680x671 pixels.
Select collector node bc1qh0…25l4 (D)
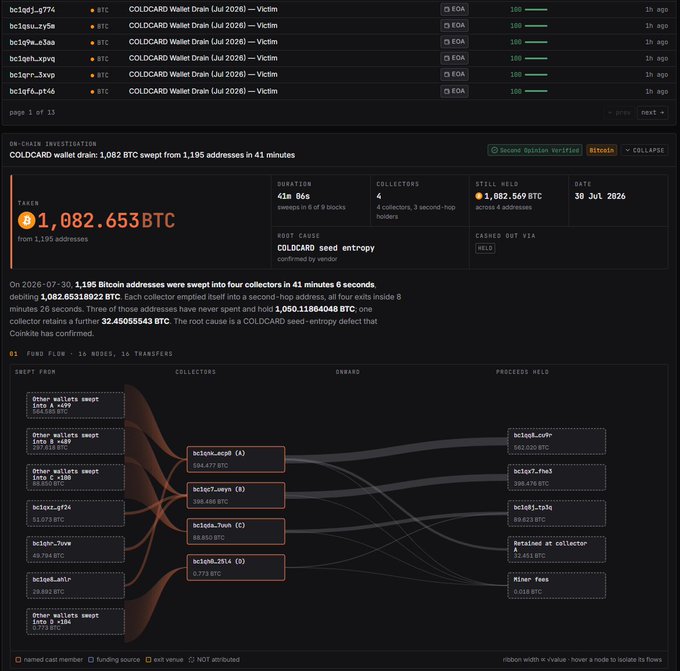point(236,567)
